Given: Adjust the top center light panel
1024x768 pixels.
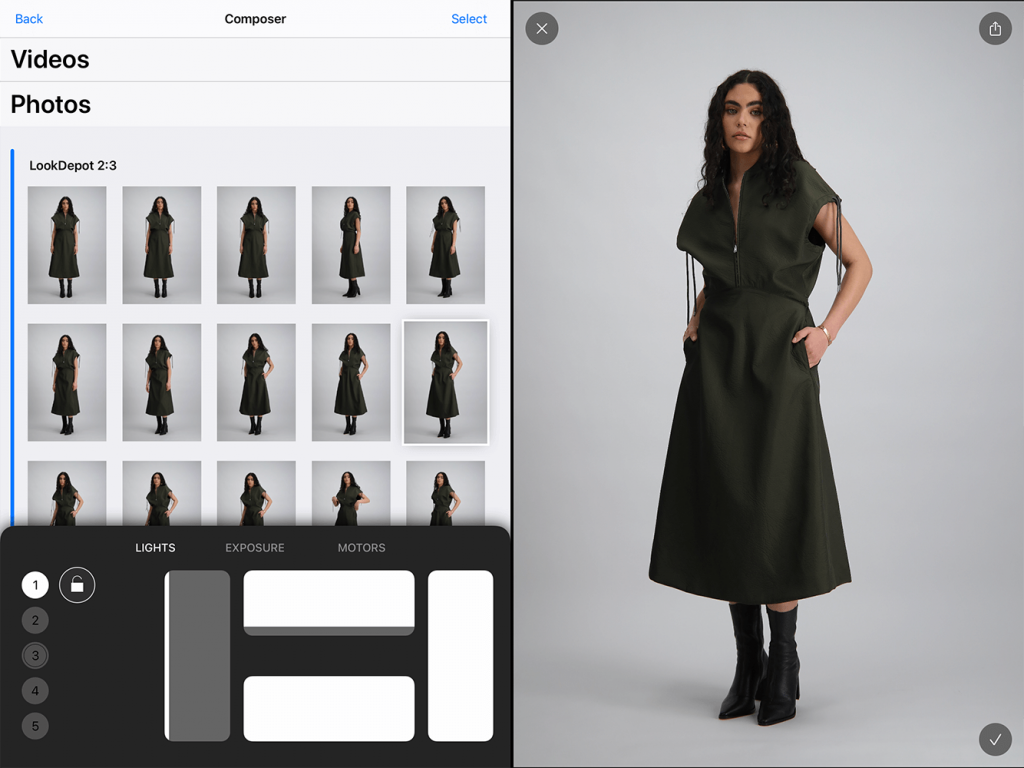Looking at the screenshot, I should (x=329, y=603).
